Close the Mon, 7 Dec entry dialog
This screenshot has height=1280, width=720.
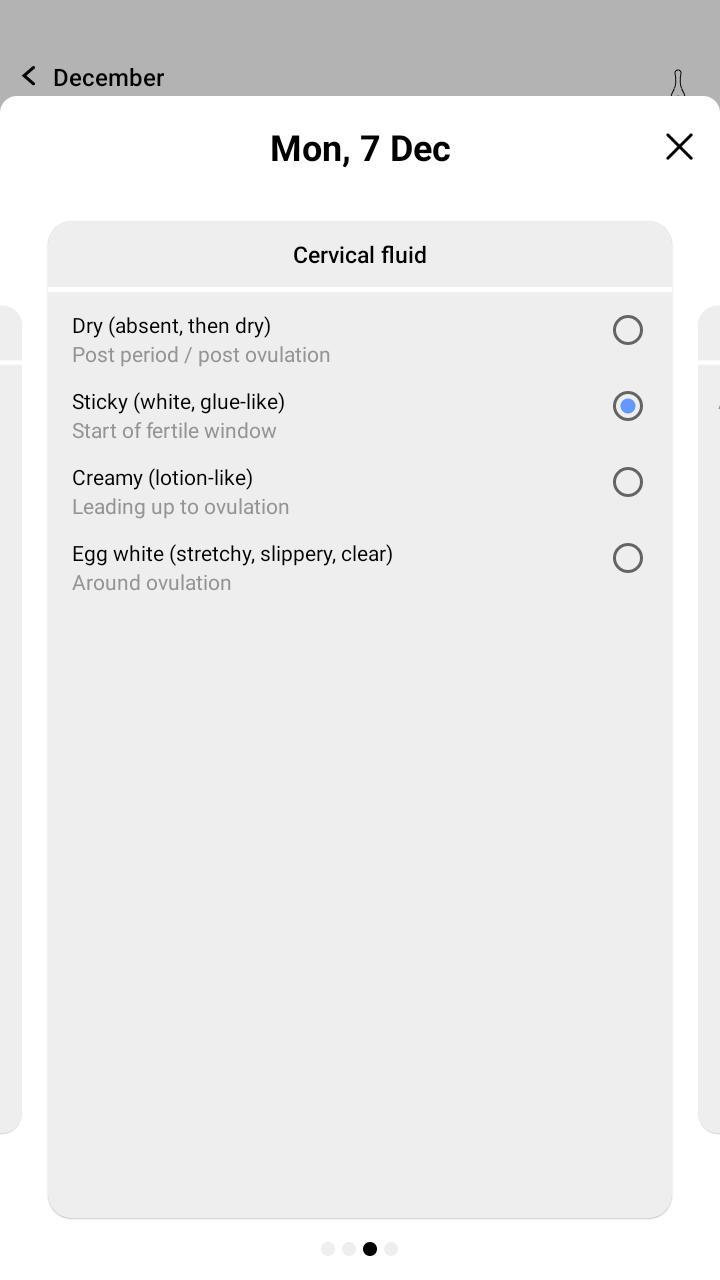pyautogui.click(x=679, y=146)
